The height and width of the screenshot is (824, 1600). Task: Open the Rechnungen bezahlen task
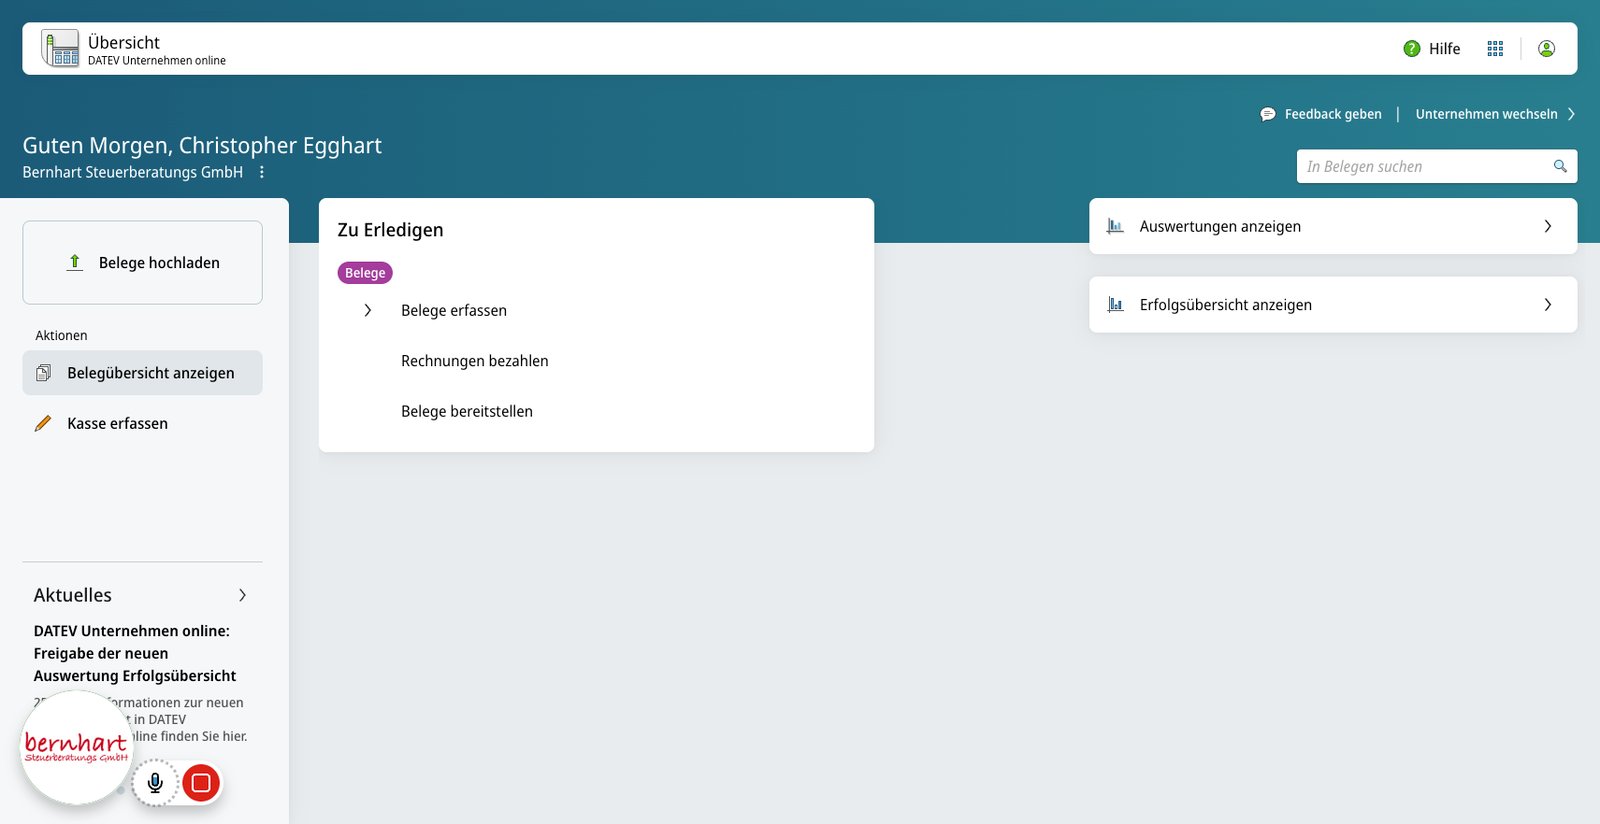click(x=475, y=361)
